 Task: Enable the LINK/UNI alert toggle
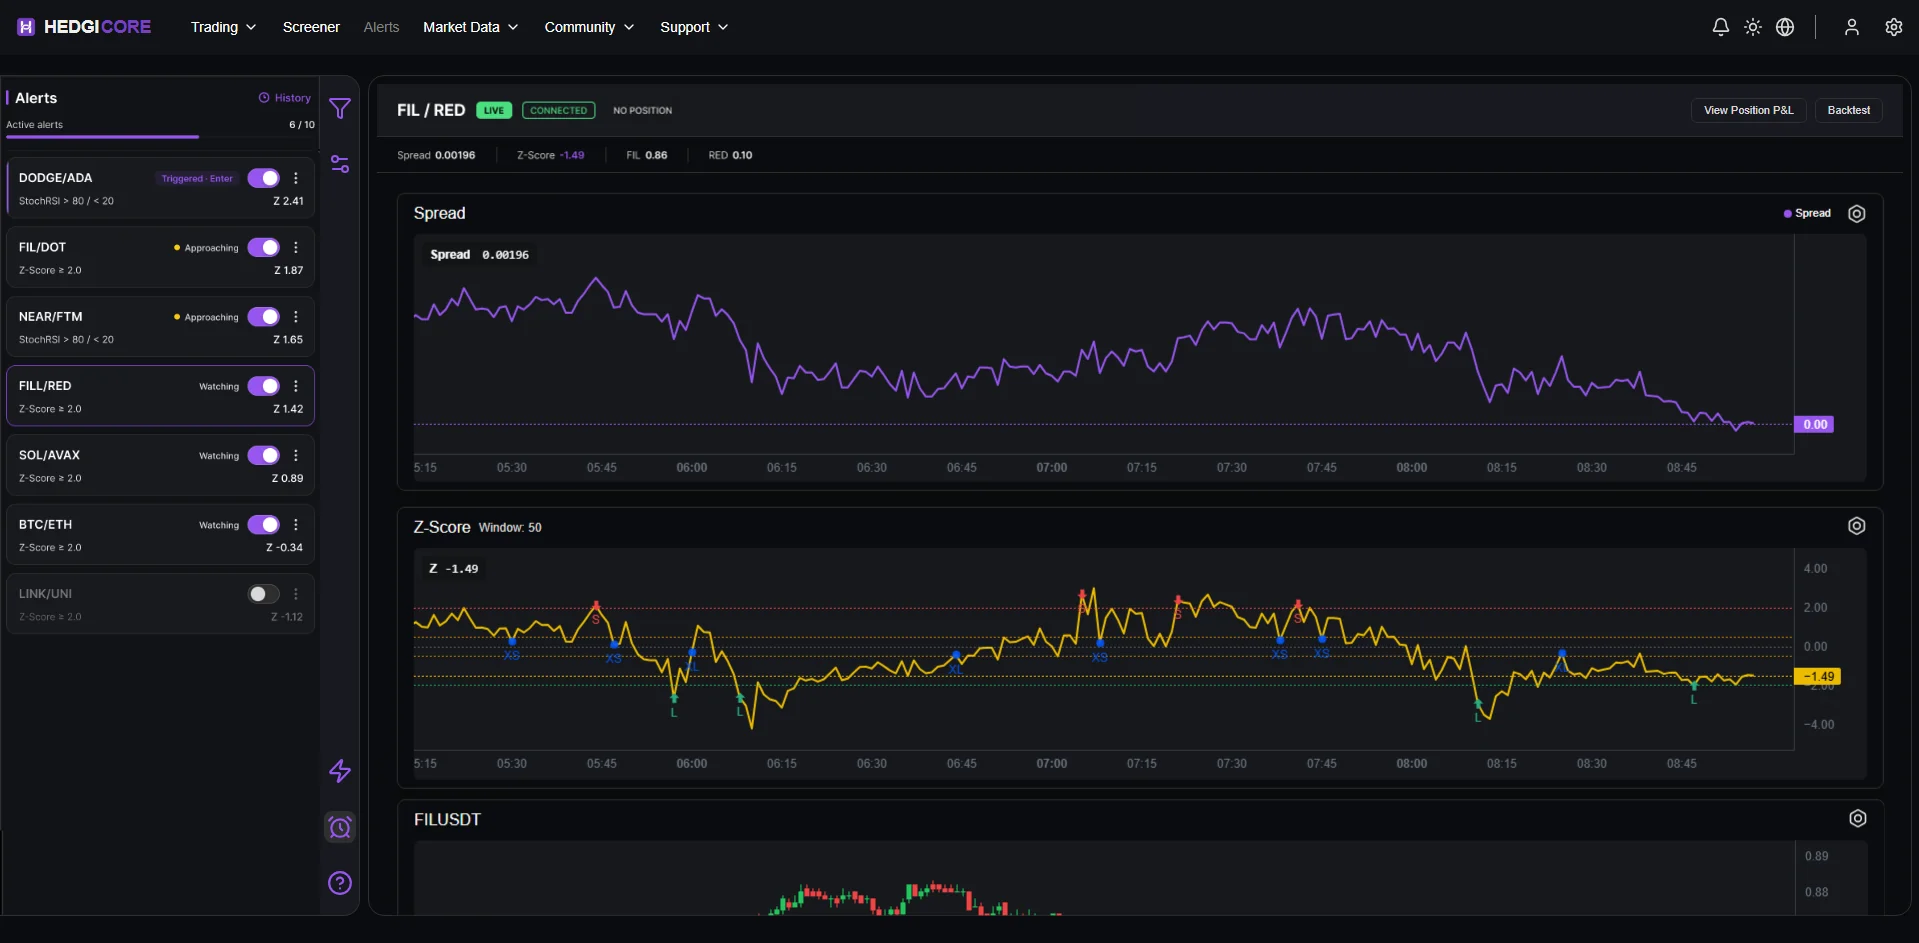click(264, 594)
